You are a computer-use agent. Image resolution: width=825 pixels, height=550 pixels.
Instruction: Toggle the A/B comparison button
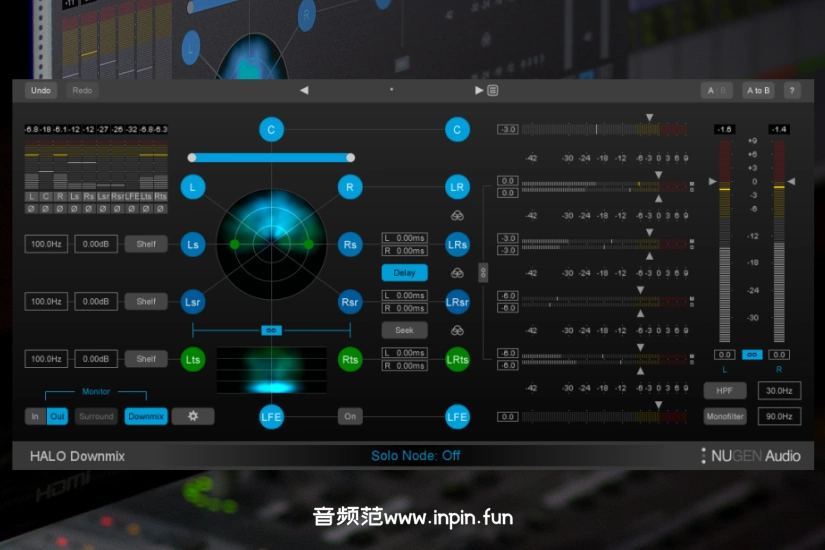[717, 91]
